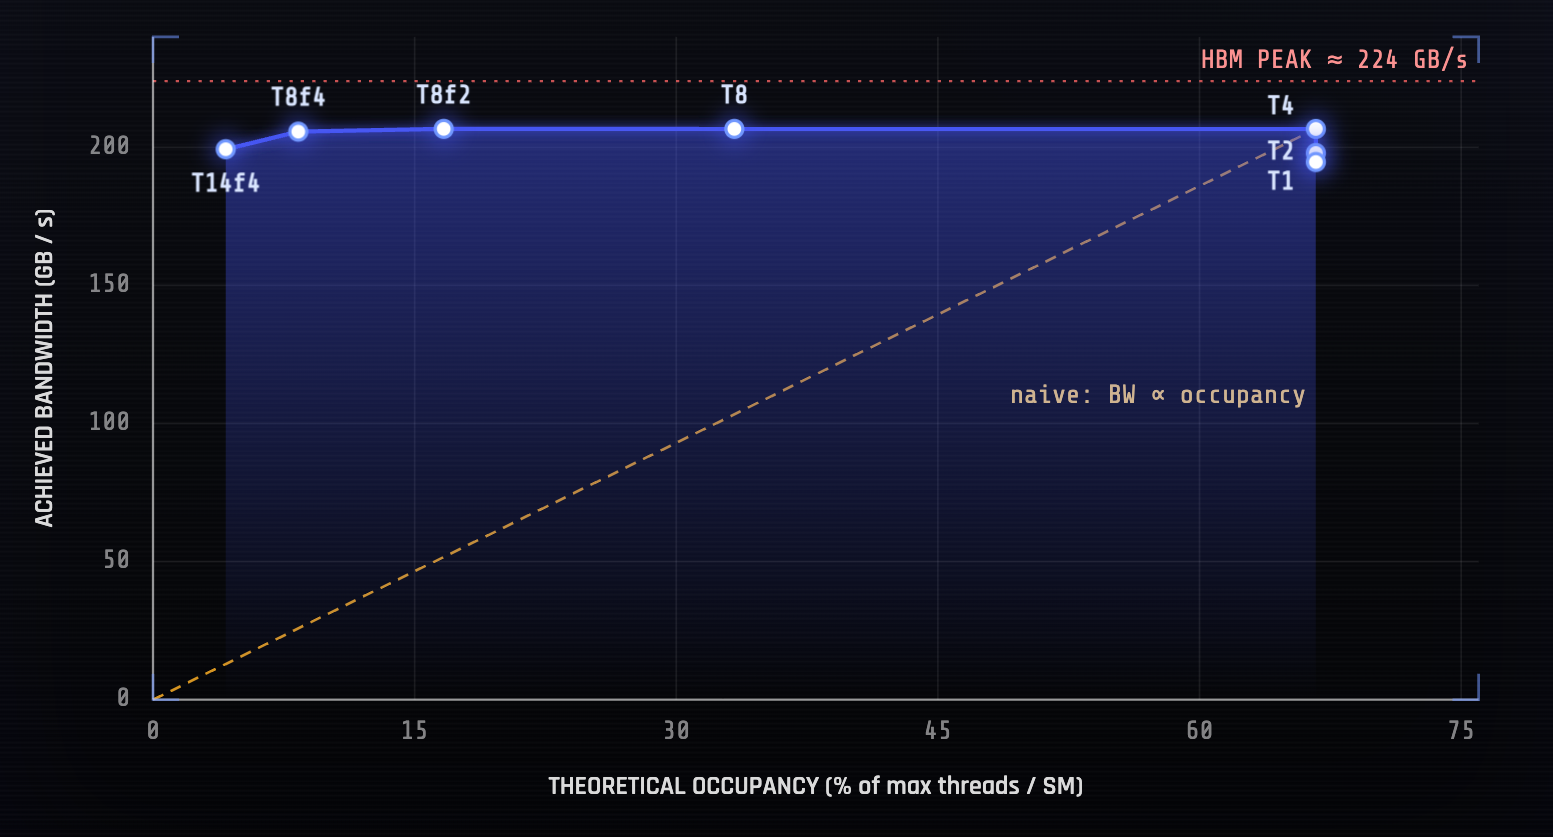Click the 'naive: BW ∝ occupancy' annotation

point(1157,395)
